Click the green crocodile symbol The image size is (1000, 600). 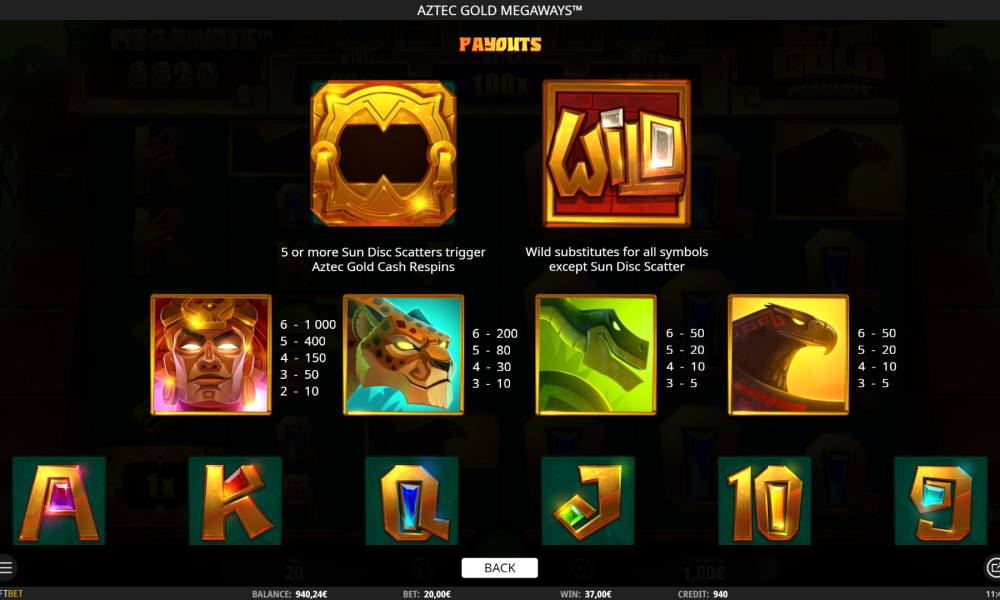[596, 355]
